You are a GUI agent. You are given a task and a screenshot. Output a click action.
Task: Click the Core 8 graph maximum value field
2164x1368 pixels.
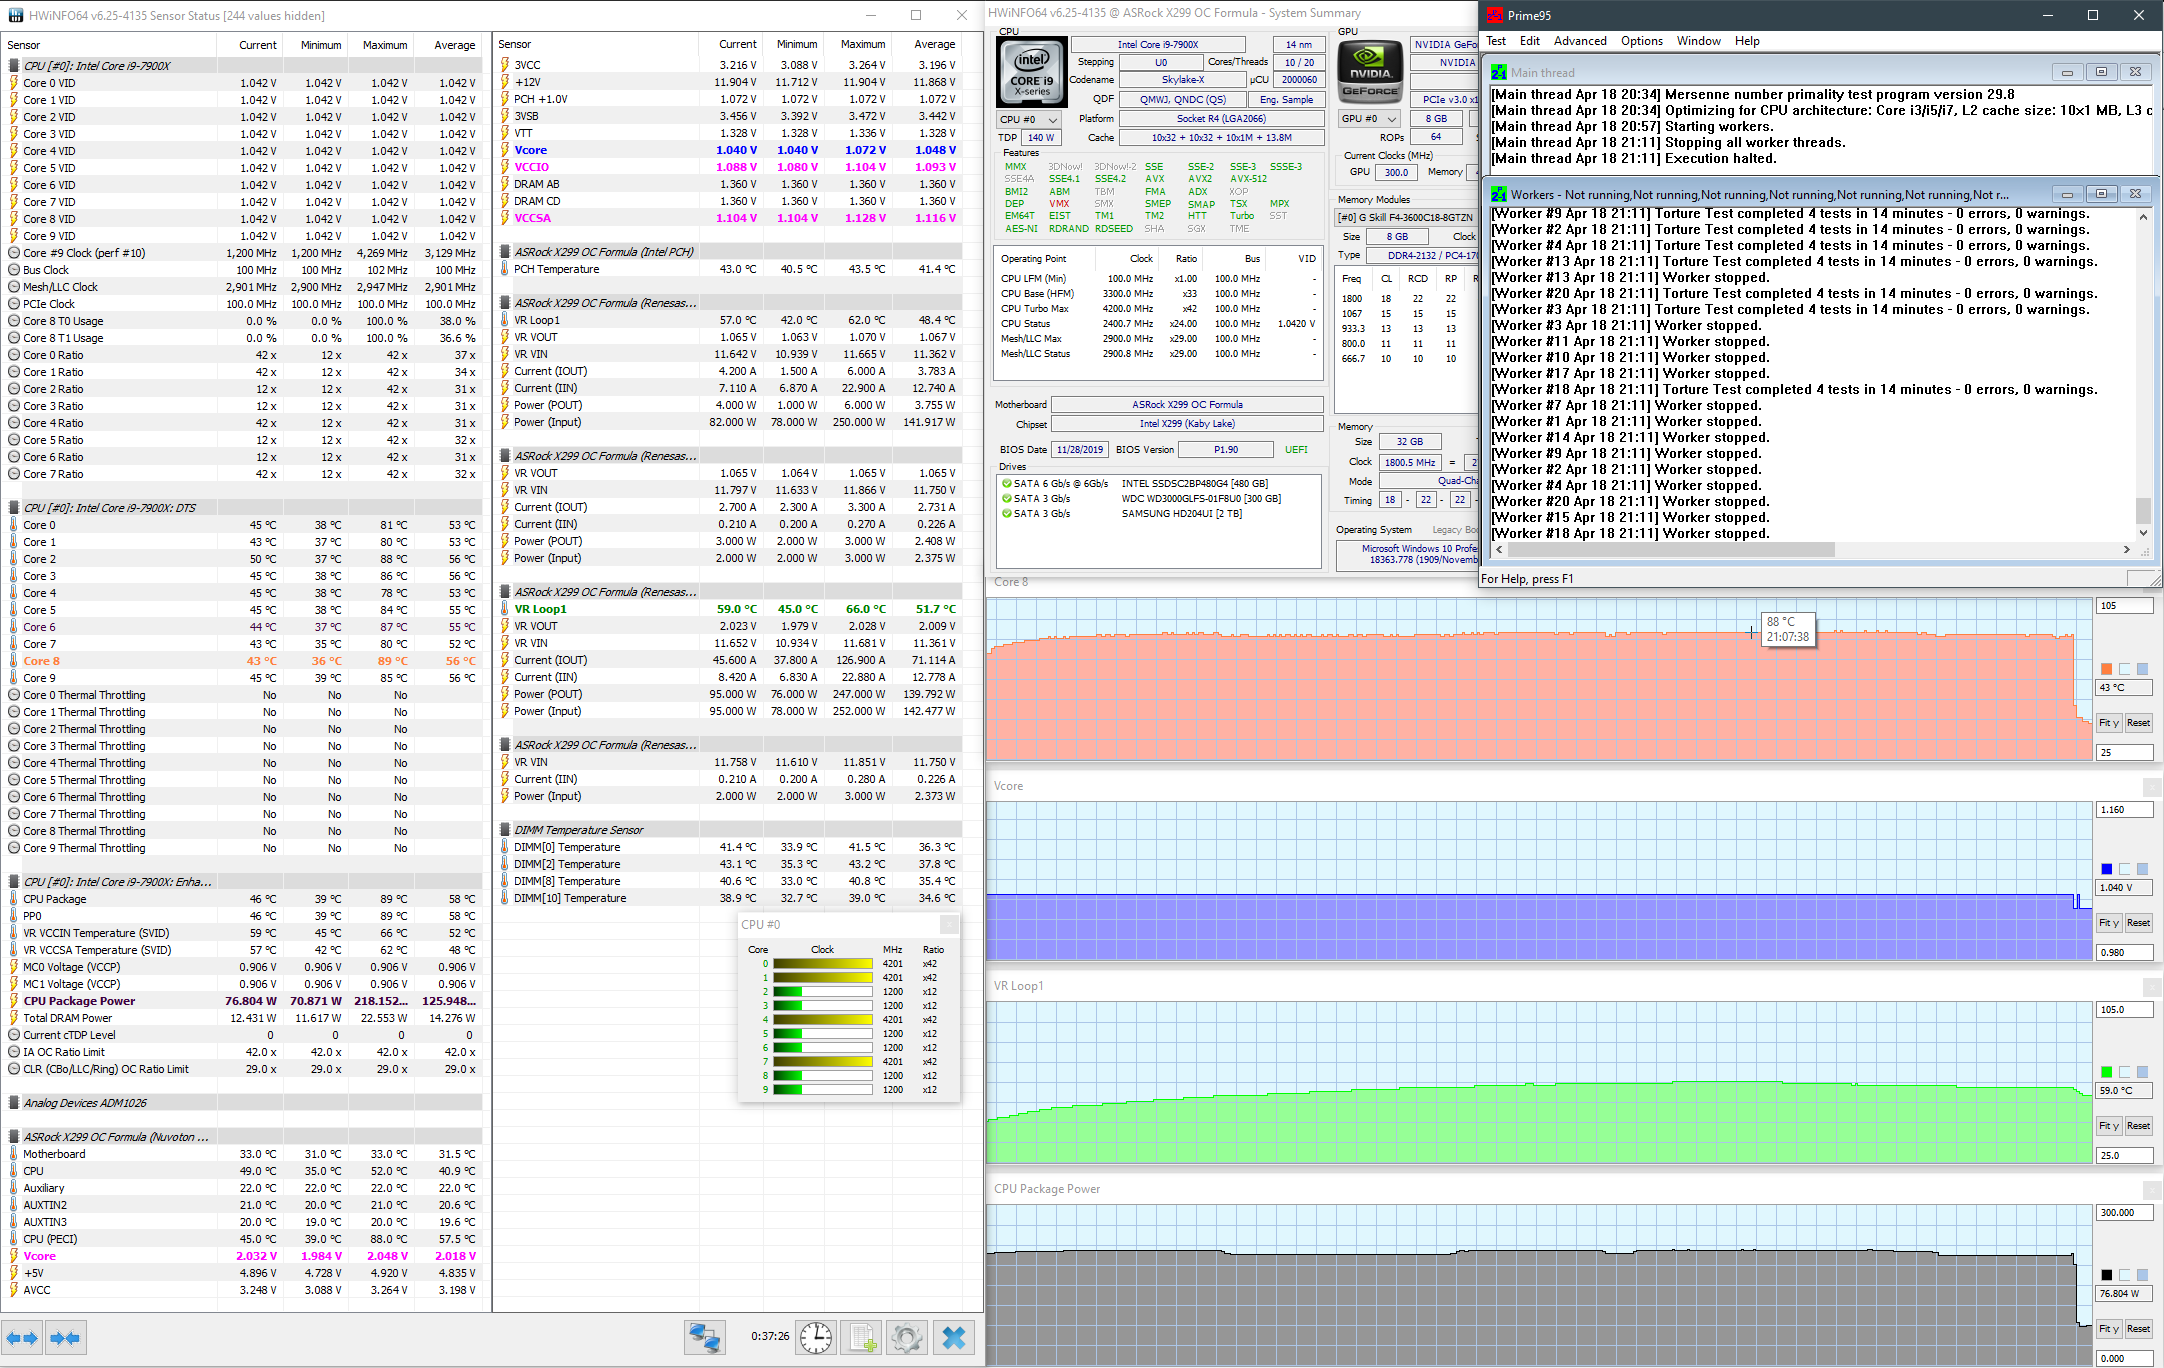2123,606
